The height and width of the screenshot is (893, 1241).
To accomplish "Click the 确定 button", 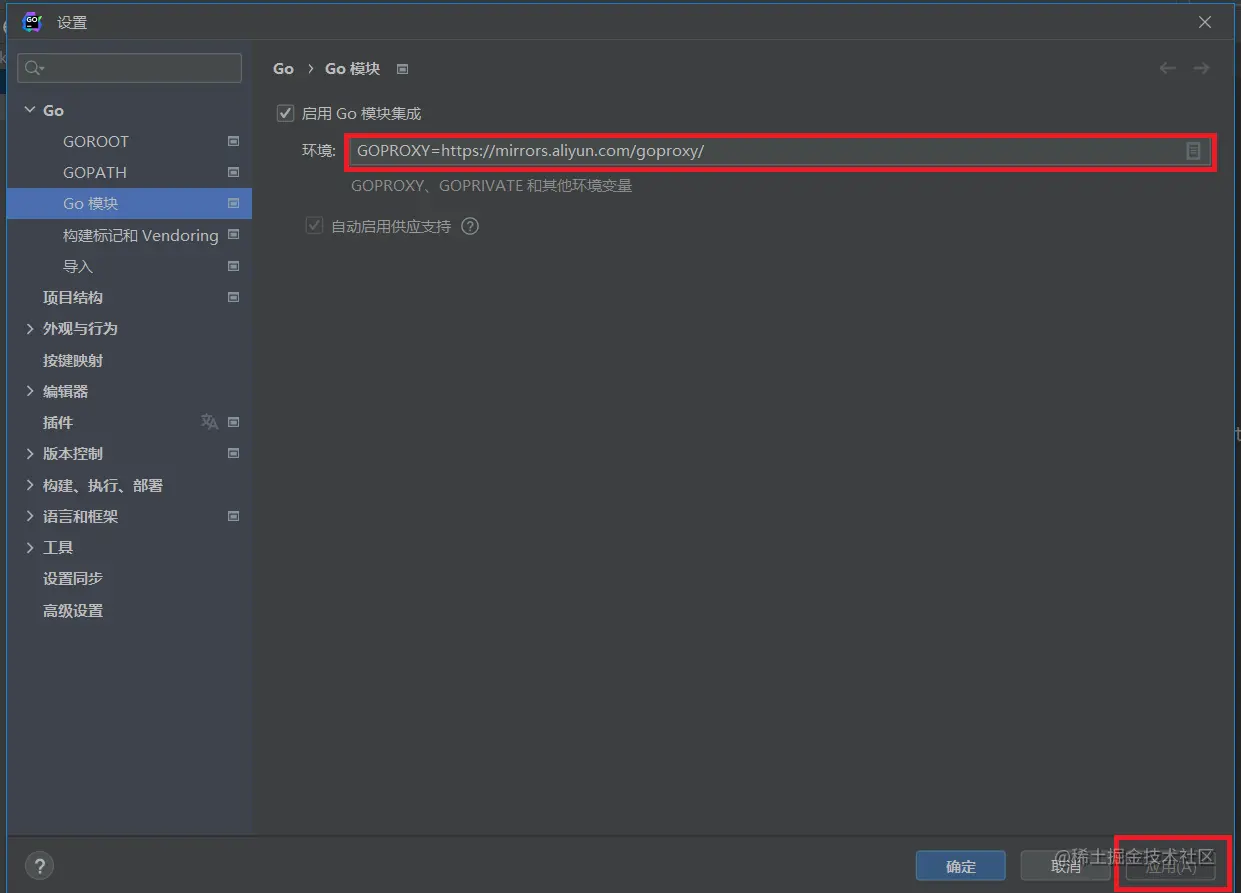I will pyautogui.click(x=961, y=866).
